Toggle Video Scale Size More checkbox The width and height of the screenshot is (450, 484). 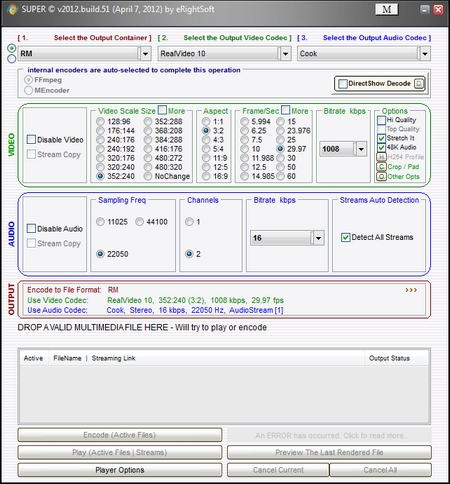point(162,110)
